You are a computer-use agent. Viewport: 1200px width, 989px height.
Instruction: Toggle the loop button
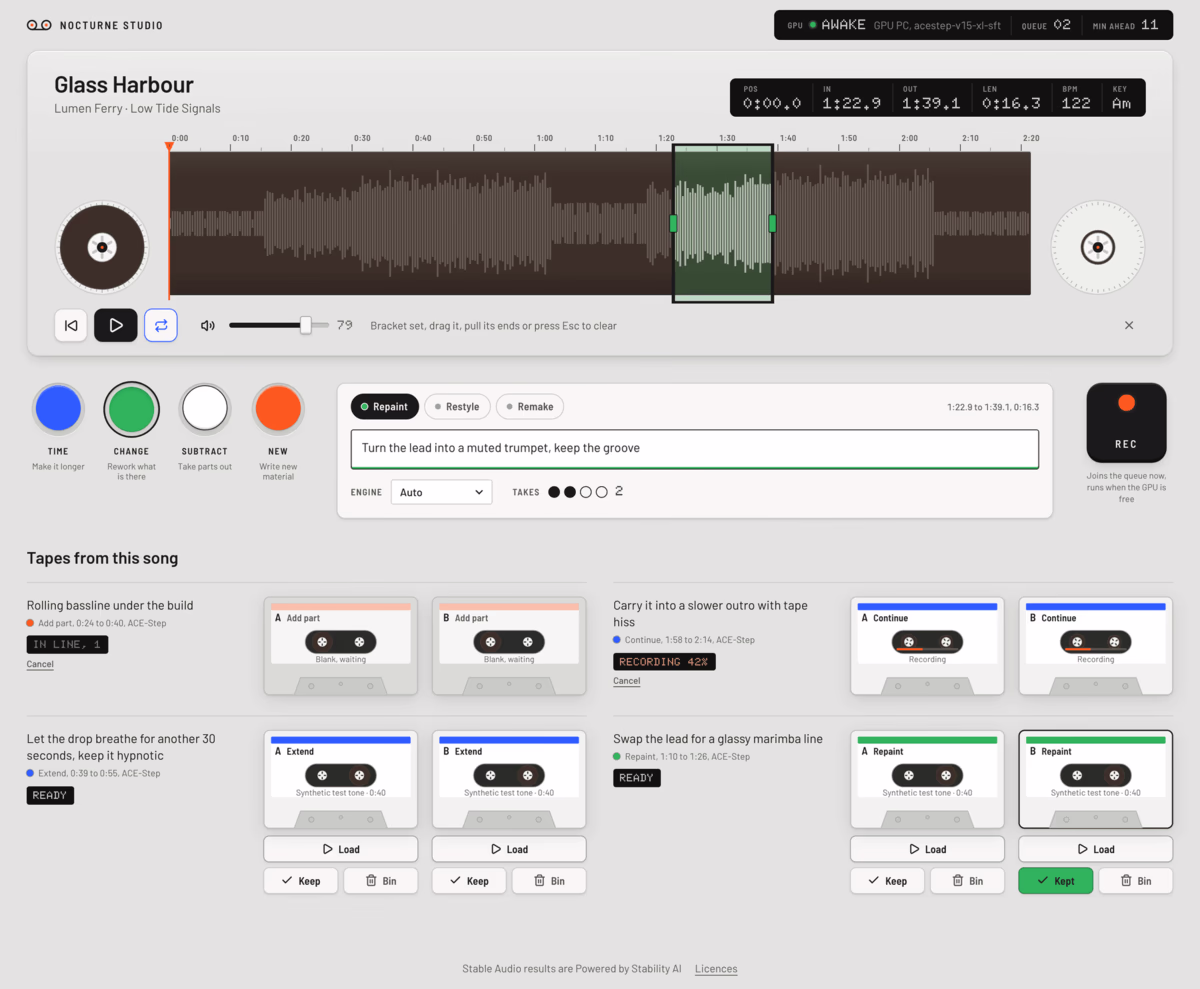pos(161,325)
